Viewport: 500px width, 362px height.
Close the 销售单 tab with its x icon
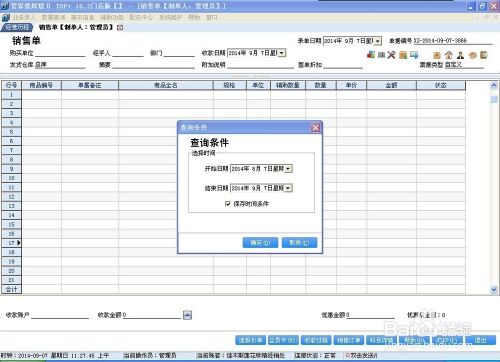pos(120,28)
